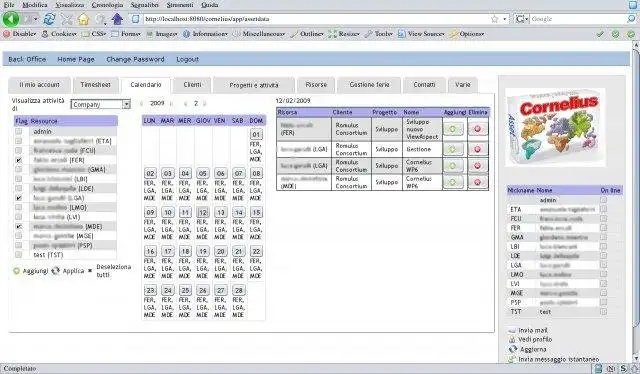Reload page with browser refresh icon
This screenshot has width=640, height=374.
[x=49, y=19]
